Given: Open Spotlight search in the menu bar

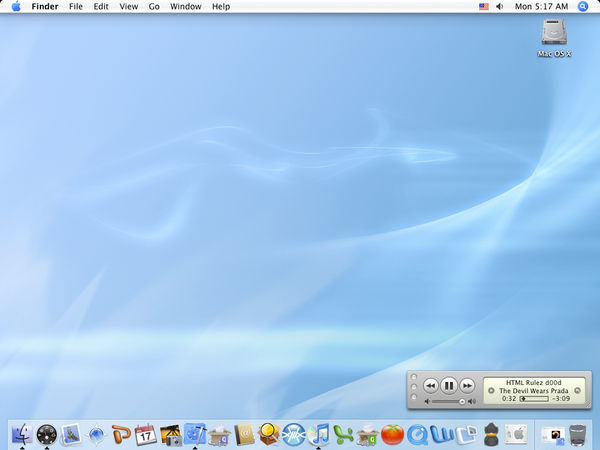Looking at the screenshot, I should (583, 7).
